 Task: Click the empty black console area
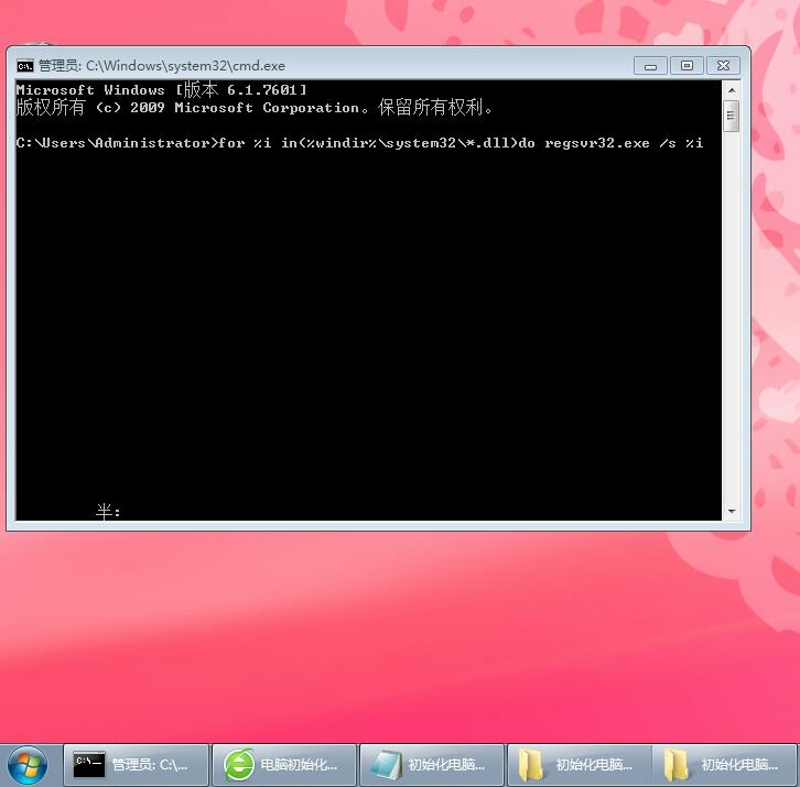(x=367, y=326)
